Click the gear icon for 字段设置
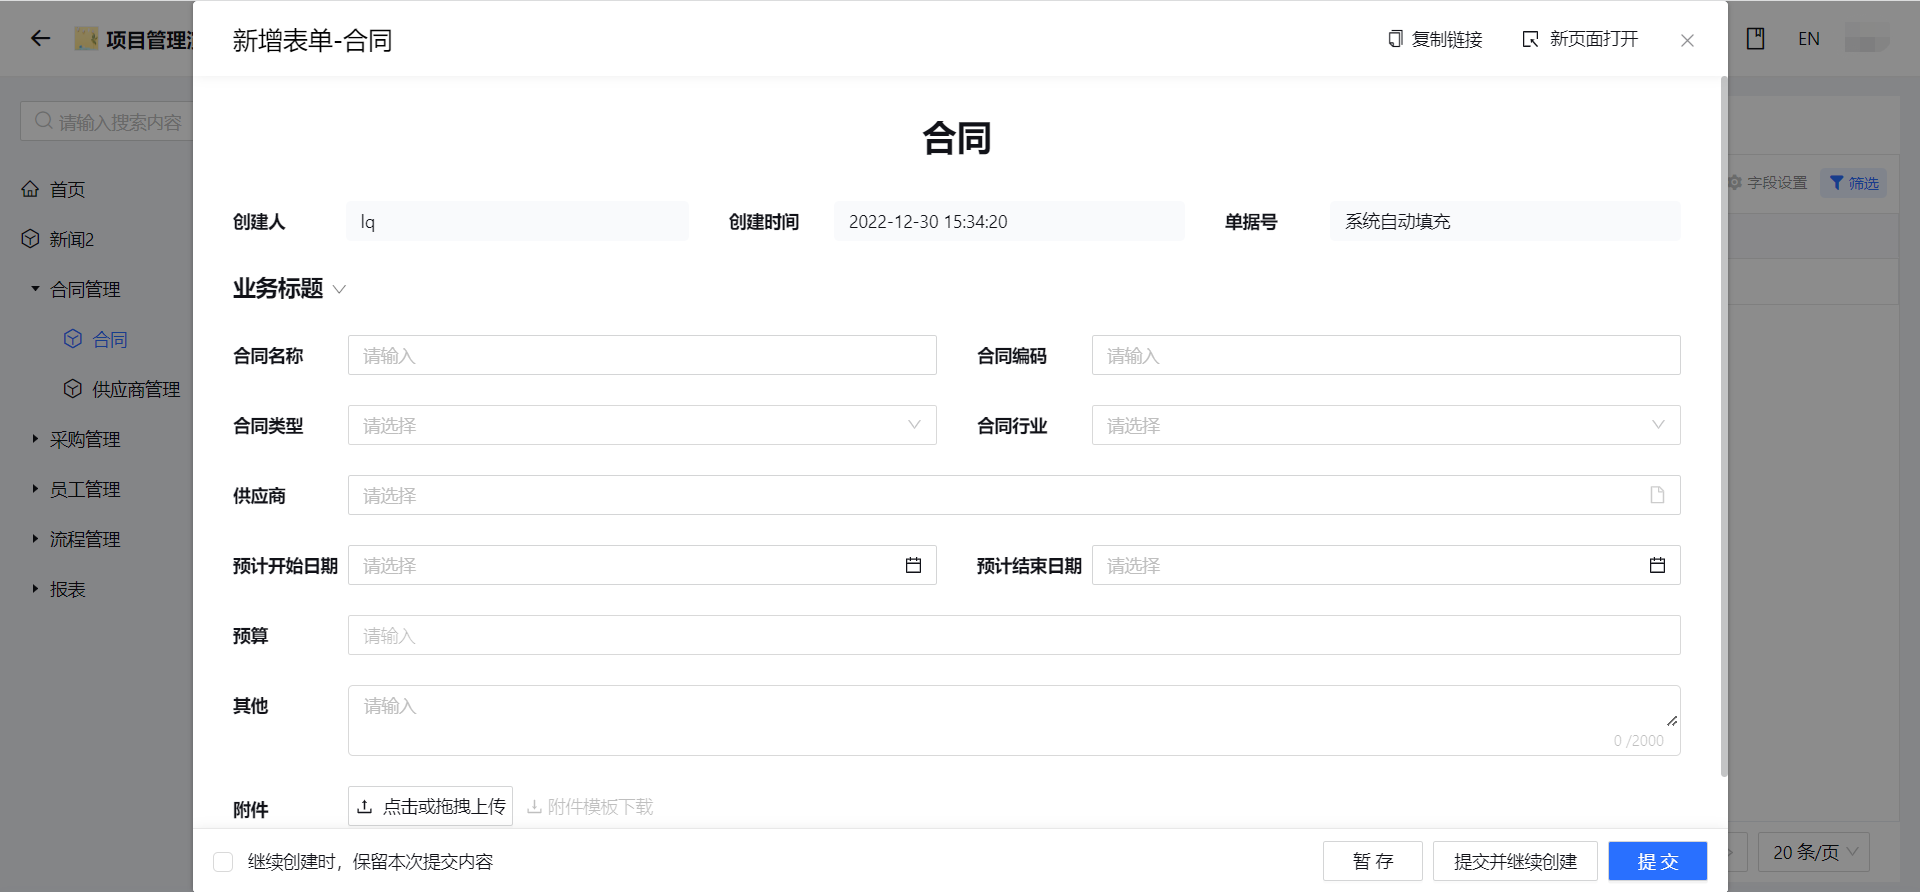1920x892 pixels. point(1735,183)
